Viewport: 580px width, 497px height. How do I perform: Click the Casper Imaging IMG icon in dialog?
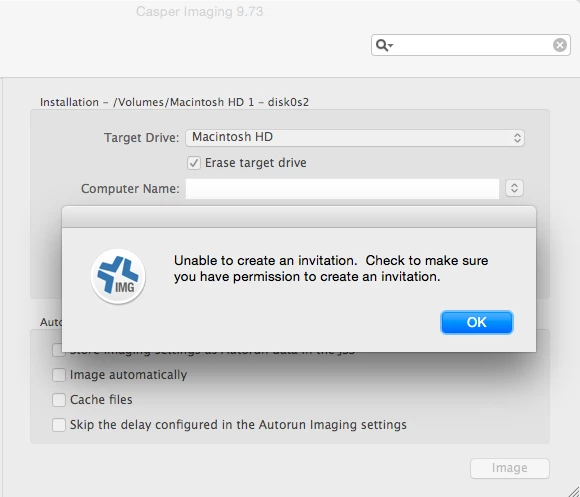pyautogui.click(x=118, y=277)
